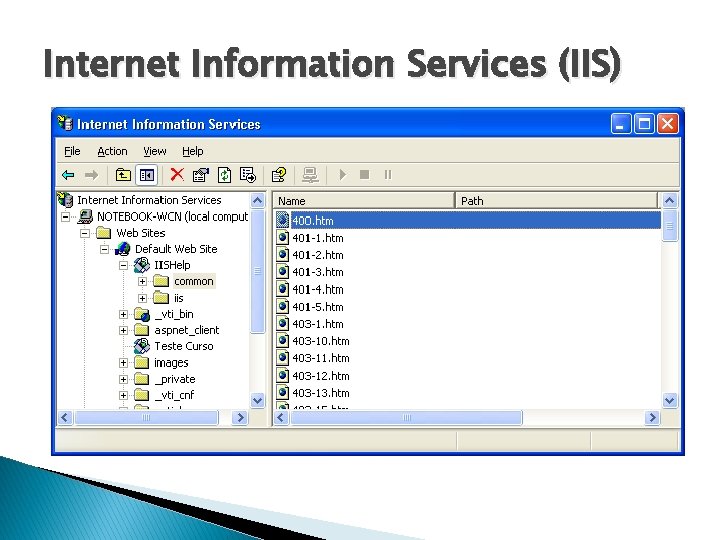Select the 403-12.htm file

(321, 376)
